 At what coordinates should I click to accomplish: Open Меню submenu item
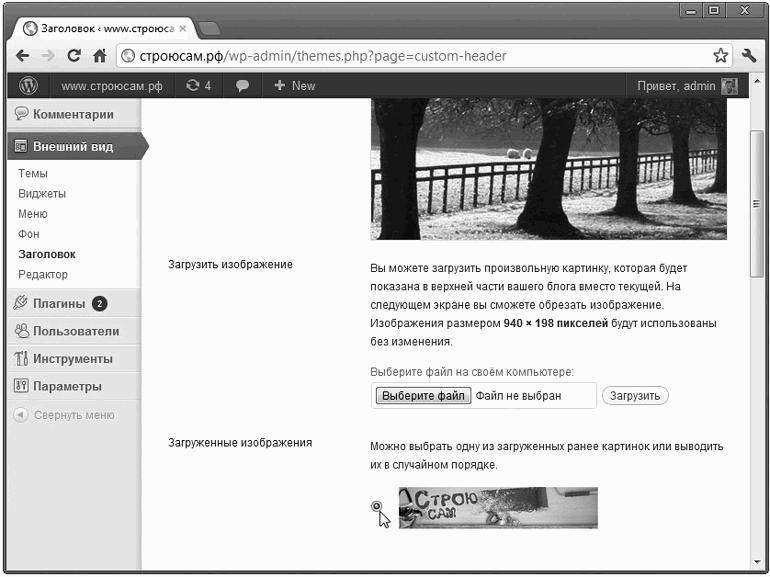click(33, 214)
